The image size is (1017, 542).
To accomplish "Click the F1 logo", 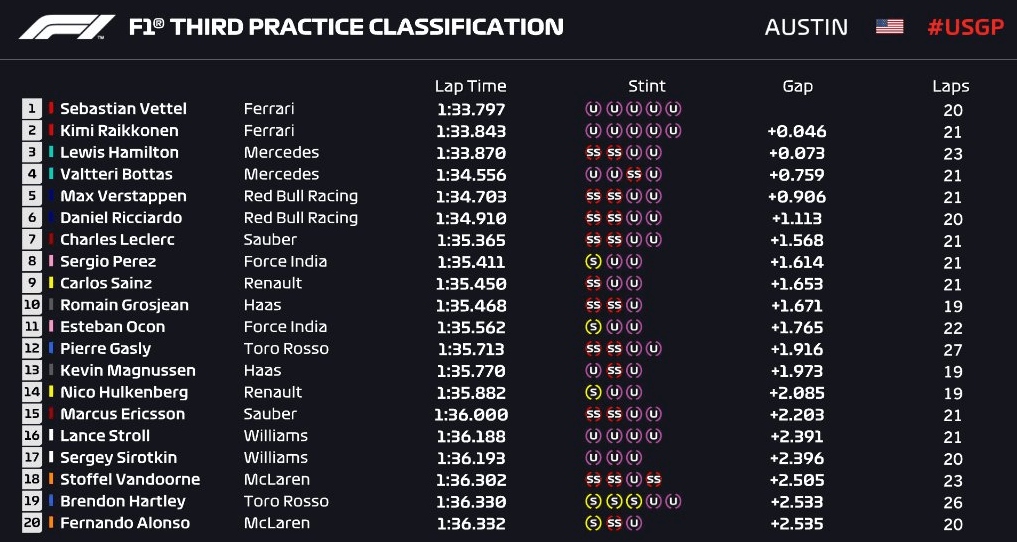I will pos(67,27).
